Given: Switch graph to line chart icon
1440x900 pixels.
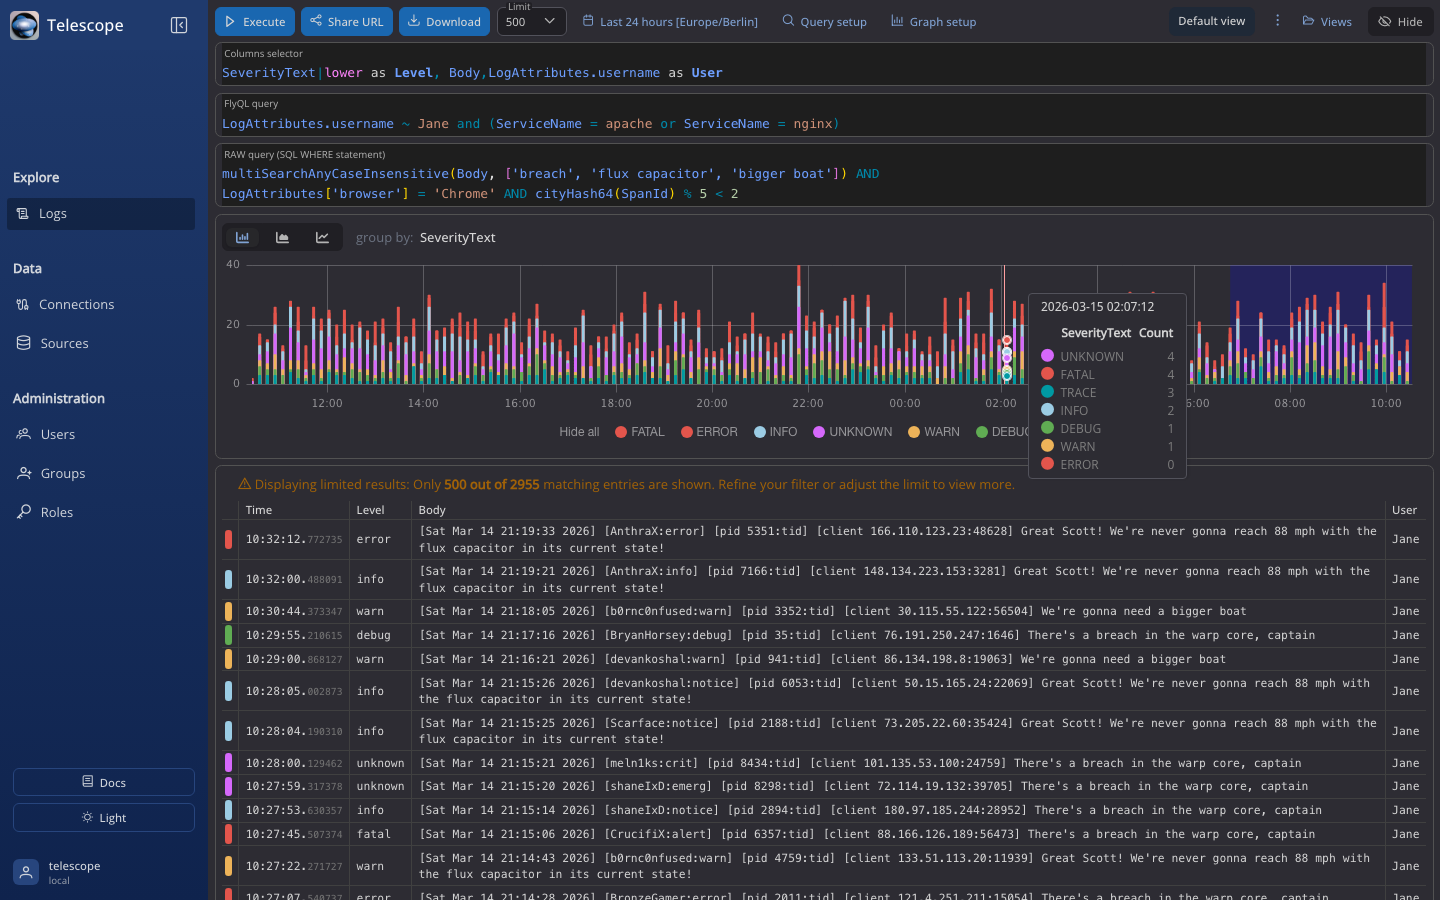Looking at the screenshot, I should [x=322, y=238].
